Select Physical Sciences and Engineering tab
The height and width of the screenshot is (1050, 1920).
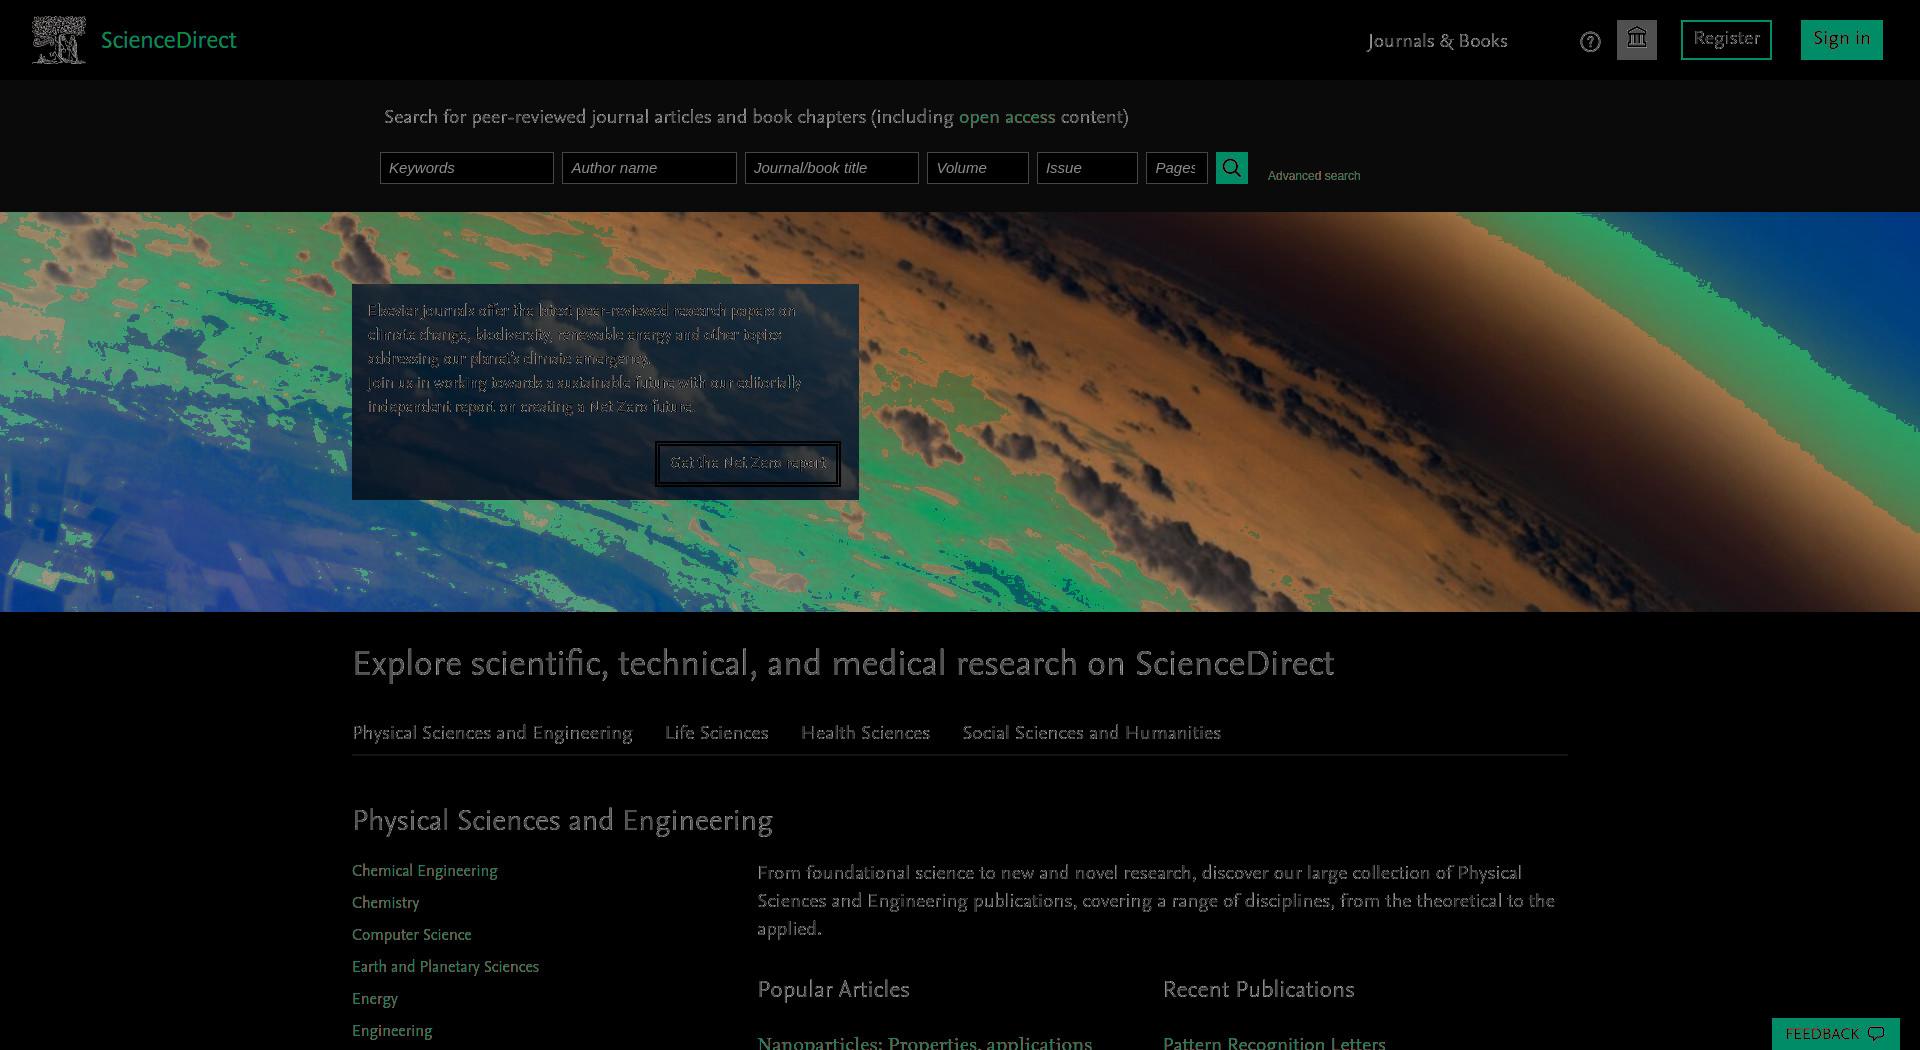point(492,733)
